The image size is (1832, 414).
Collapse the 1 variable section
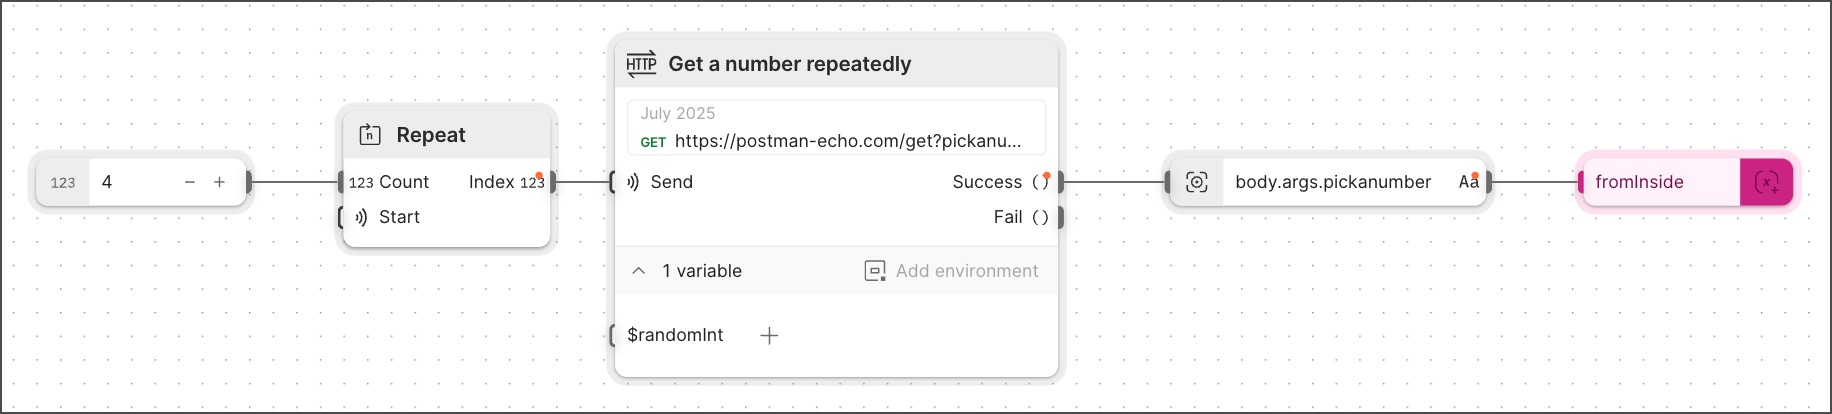[x=638, y=271]
